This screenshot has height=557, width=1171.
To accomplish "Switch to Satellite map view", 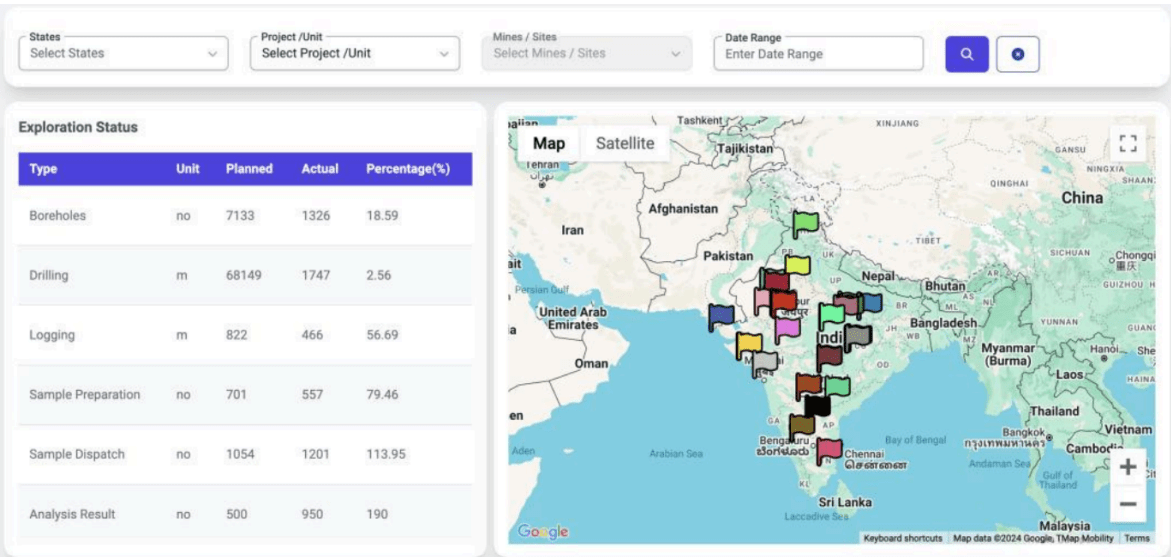I will (x=625, y=143).
